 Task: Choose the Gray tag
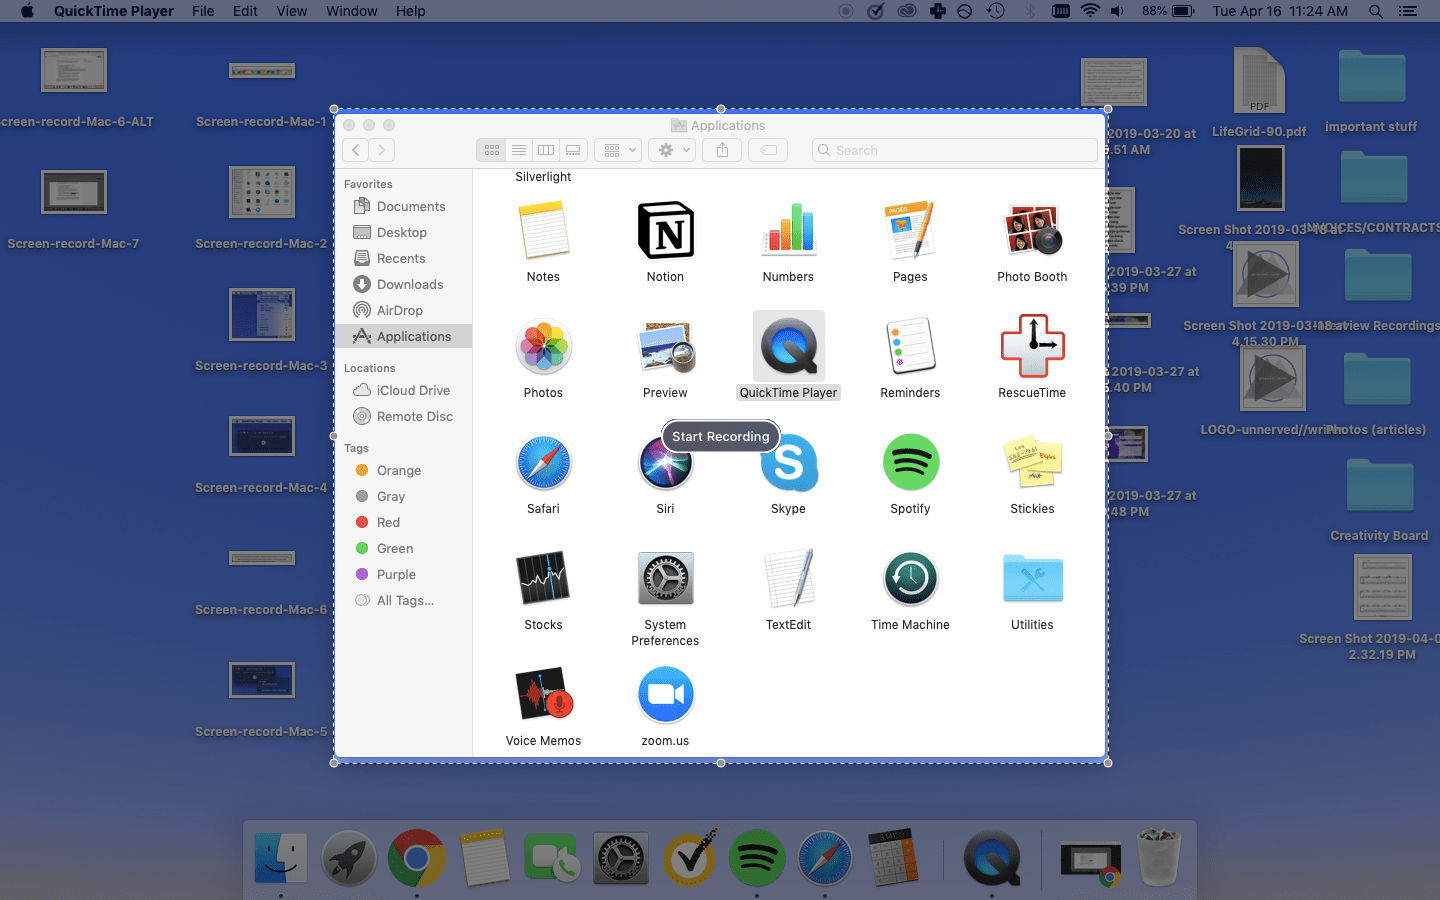pyautogui.click(x=404, y=496)
